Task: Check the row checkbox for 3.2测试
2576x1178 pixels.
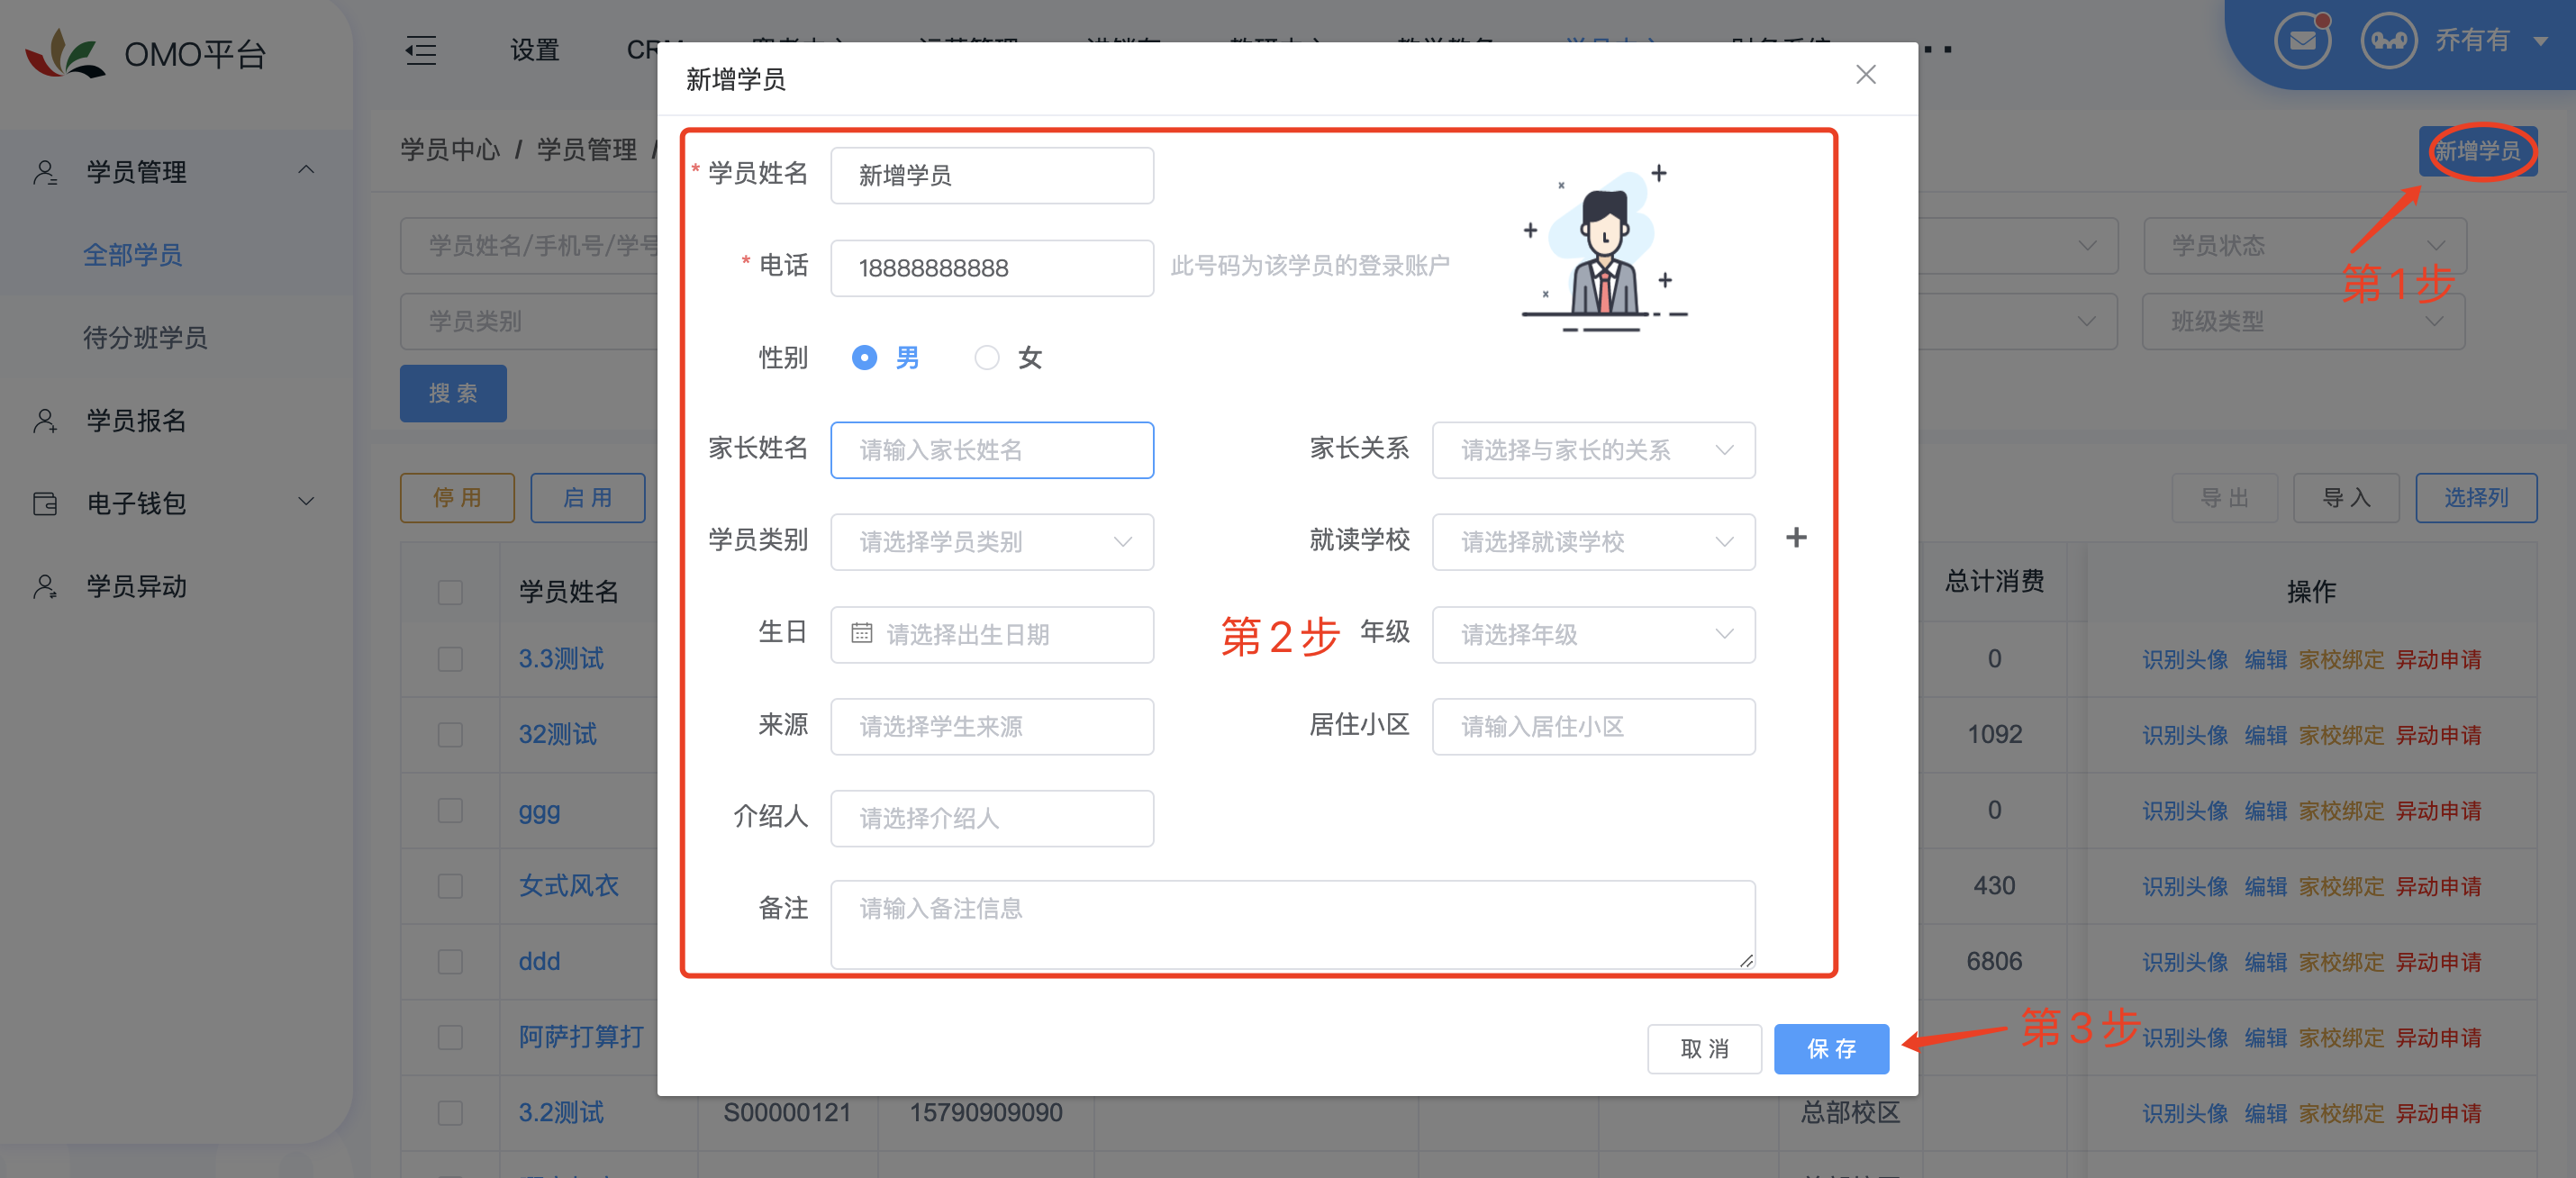Action: pyautogui.click(x=450, y=1113)
